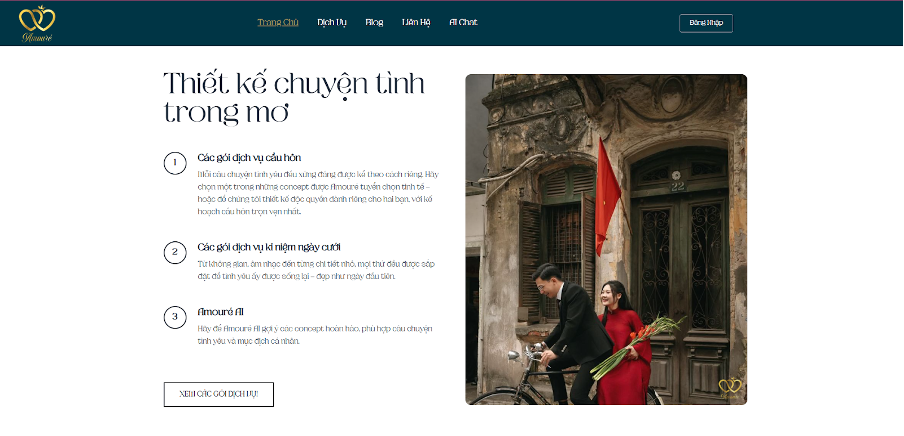Viewport: 904px width, 436px height.
Task: Select the circled number 3 icon
Action: 175,317
